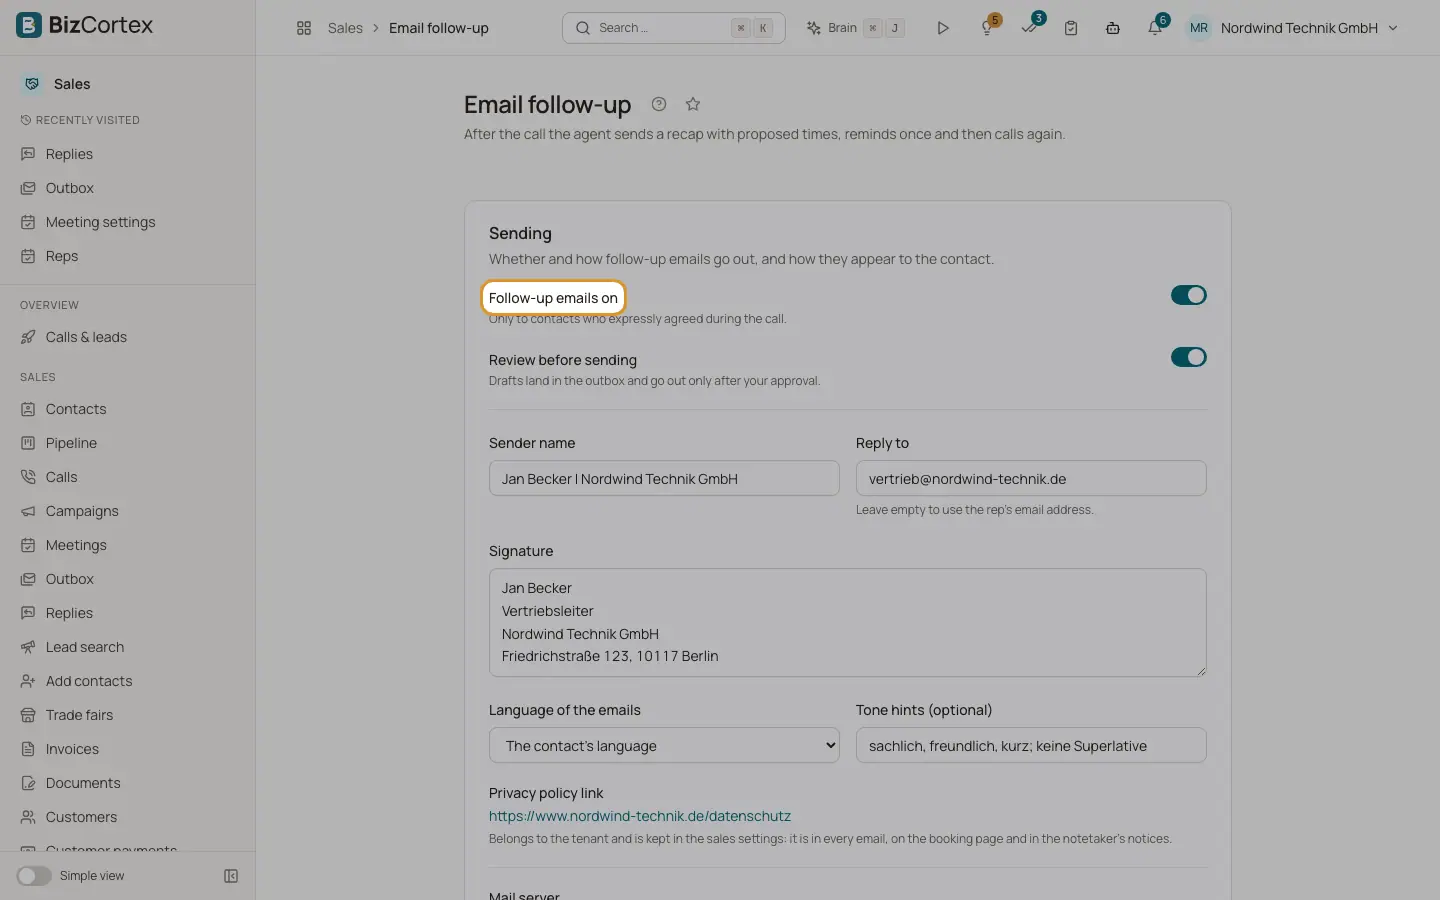Open the robot assistant icon
This screenshot has width=1440, height=900.
[x=1113, y=28]
